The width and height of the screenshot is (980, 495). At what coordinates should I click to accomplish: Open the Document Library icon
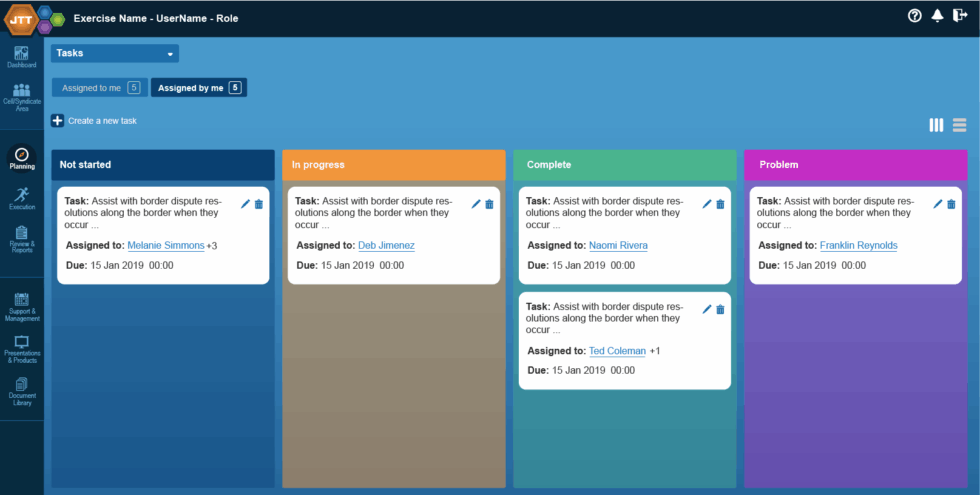point(21,390)
